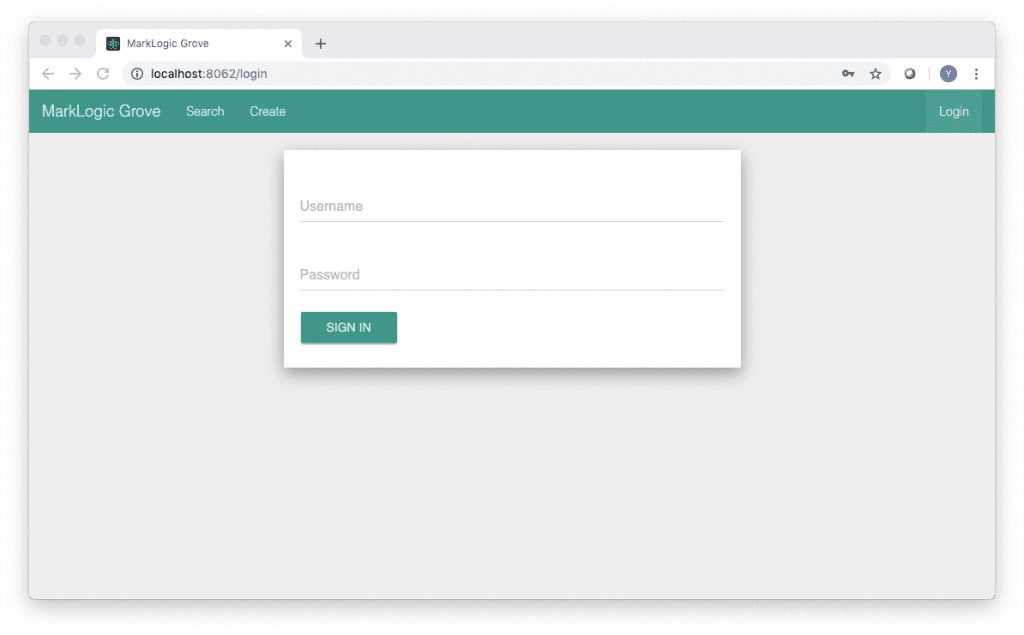This screenshot has width=1024, height=635.
Task: Click the yellow minimize window button
Action: (x=63, y=41)
